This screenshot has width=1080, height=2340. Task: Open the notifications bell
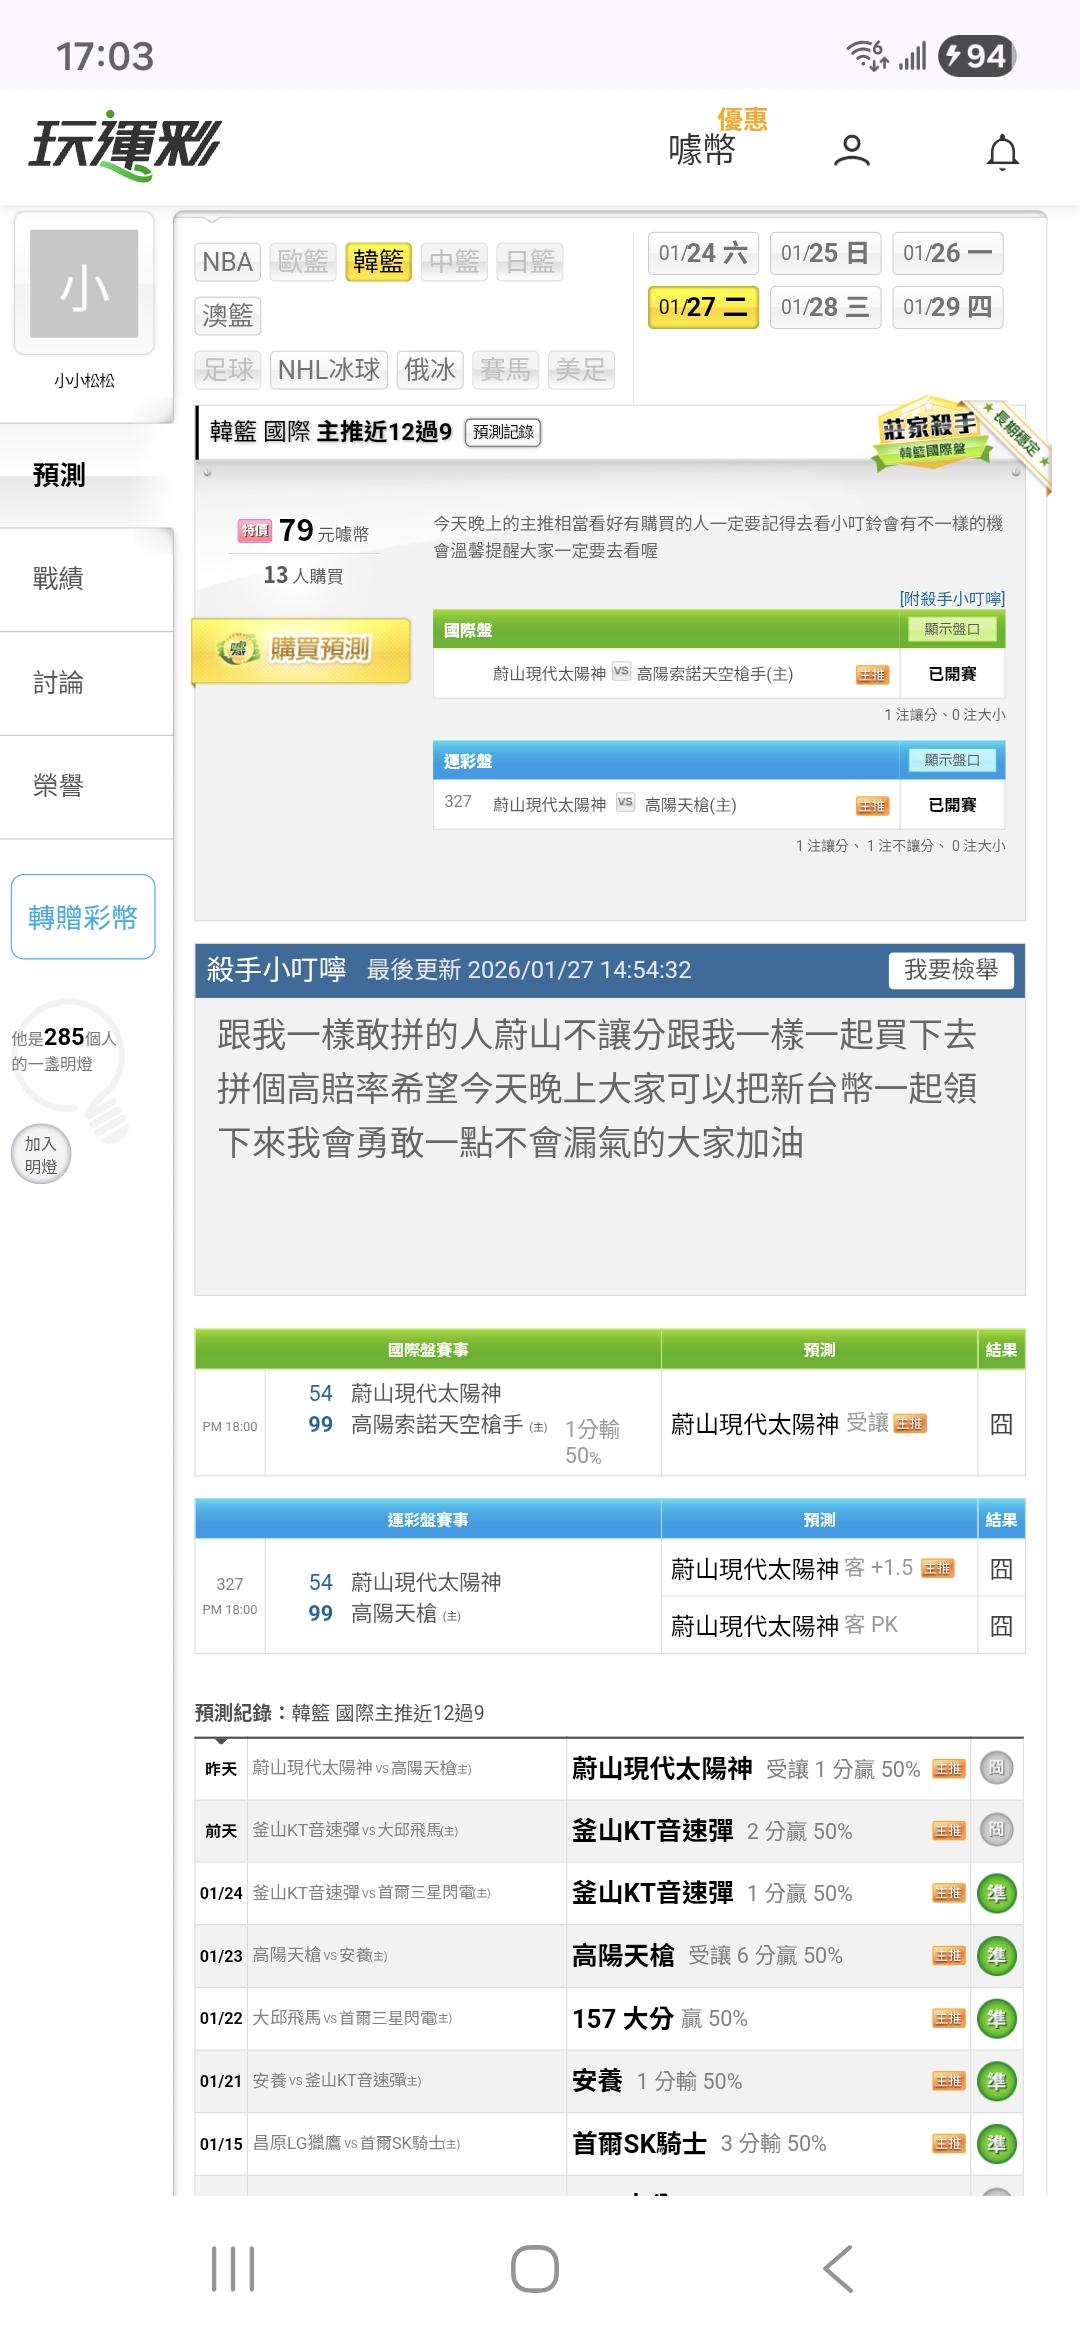pyautogui.click(x=1002, y=152)
